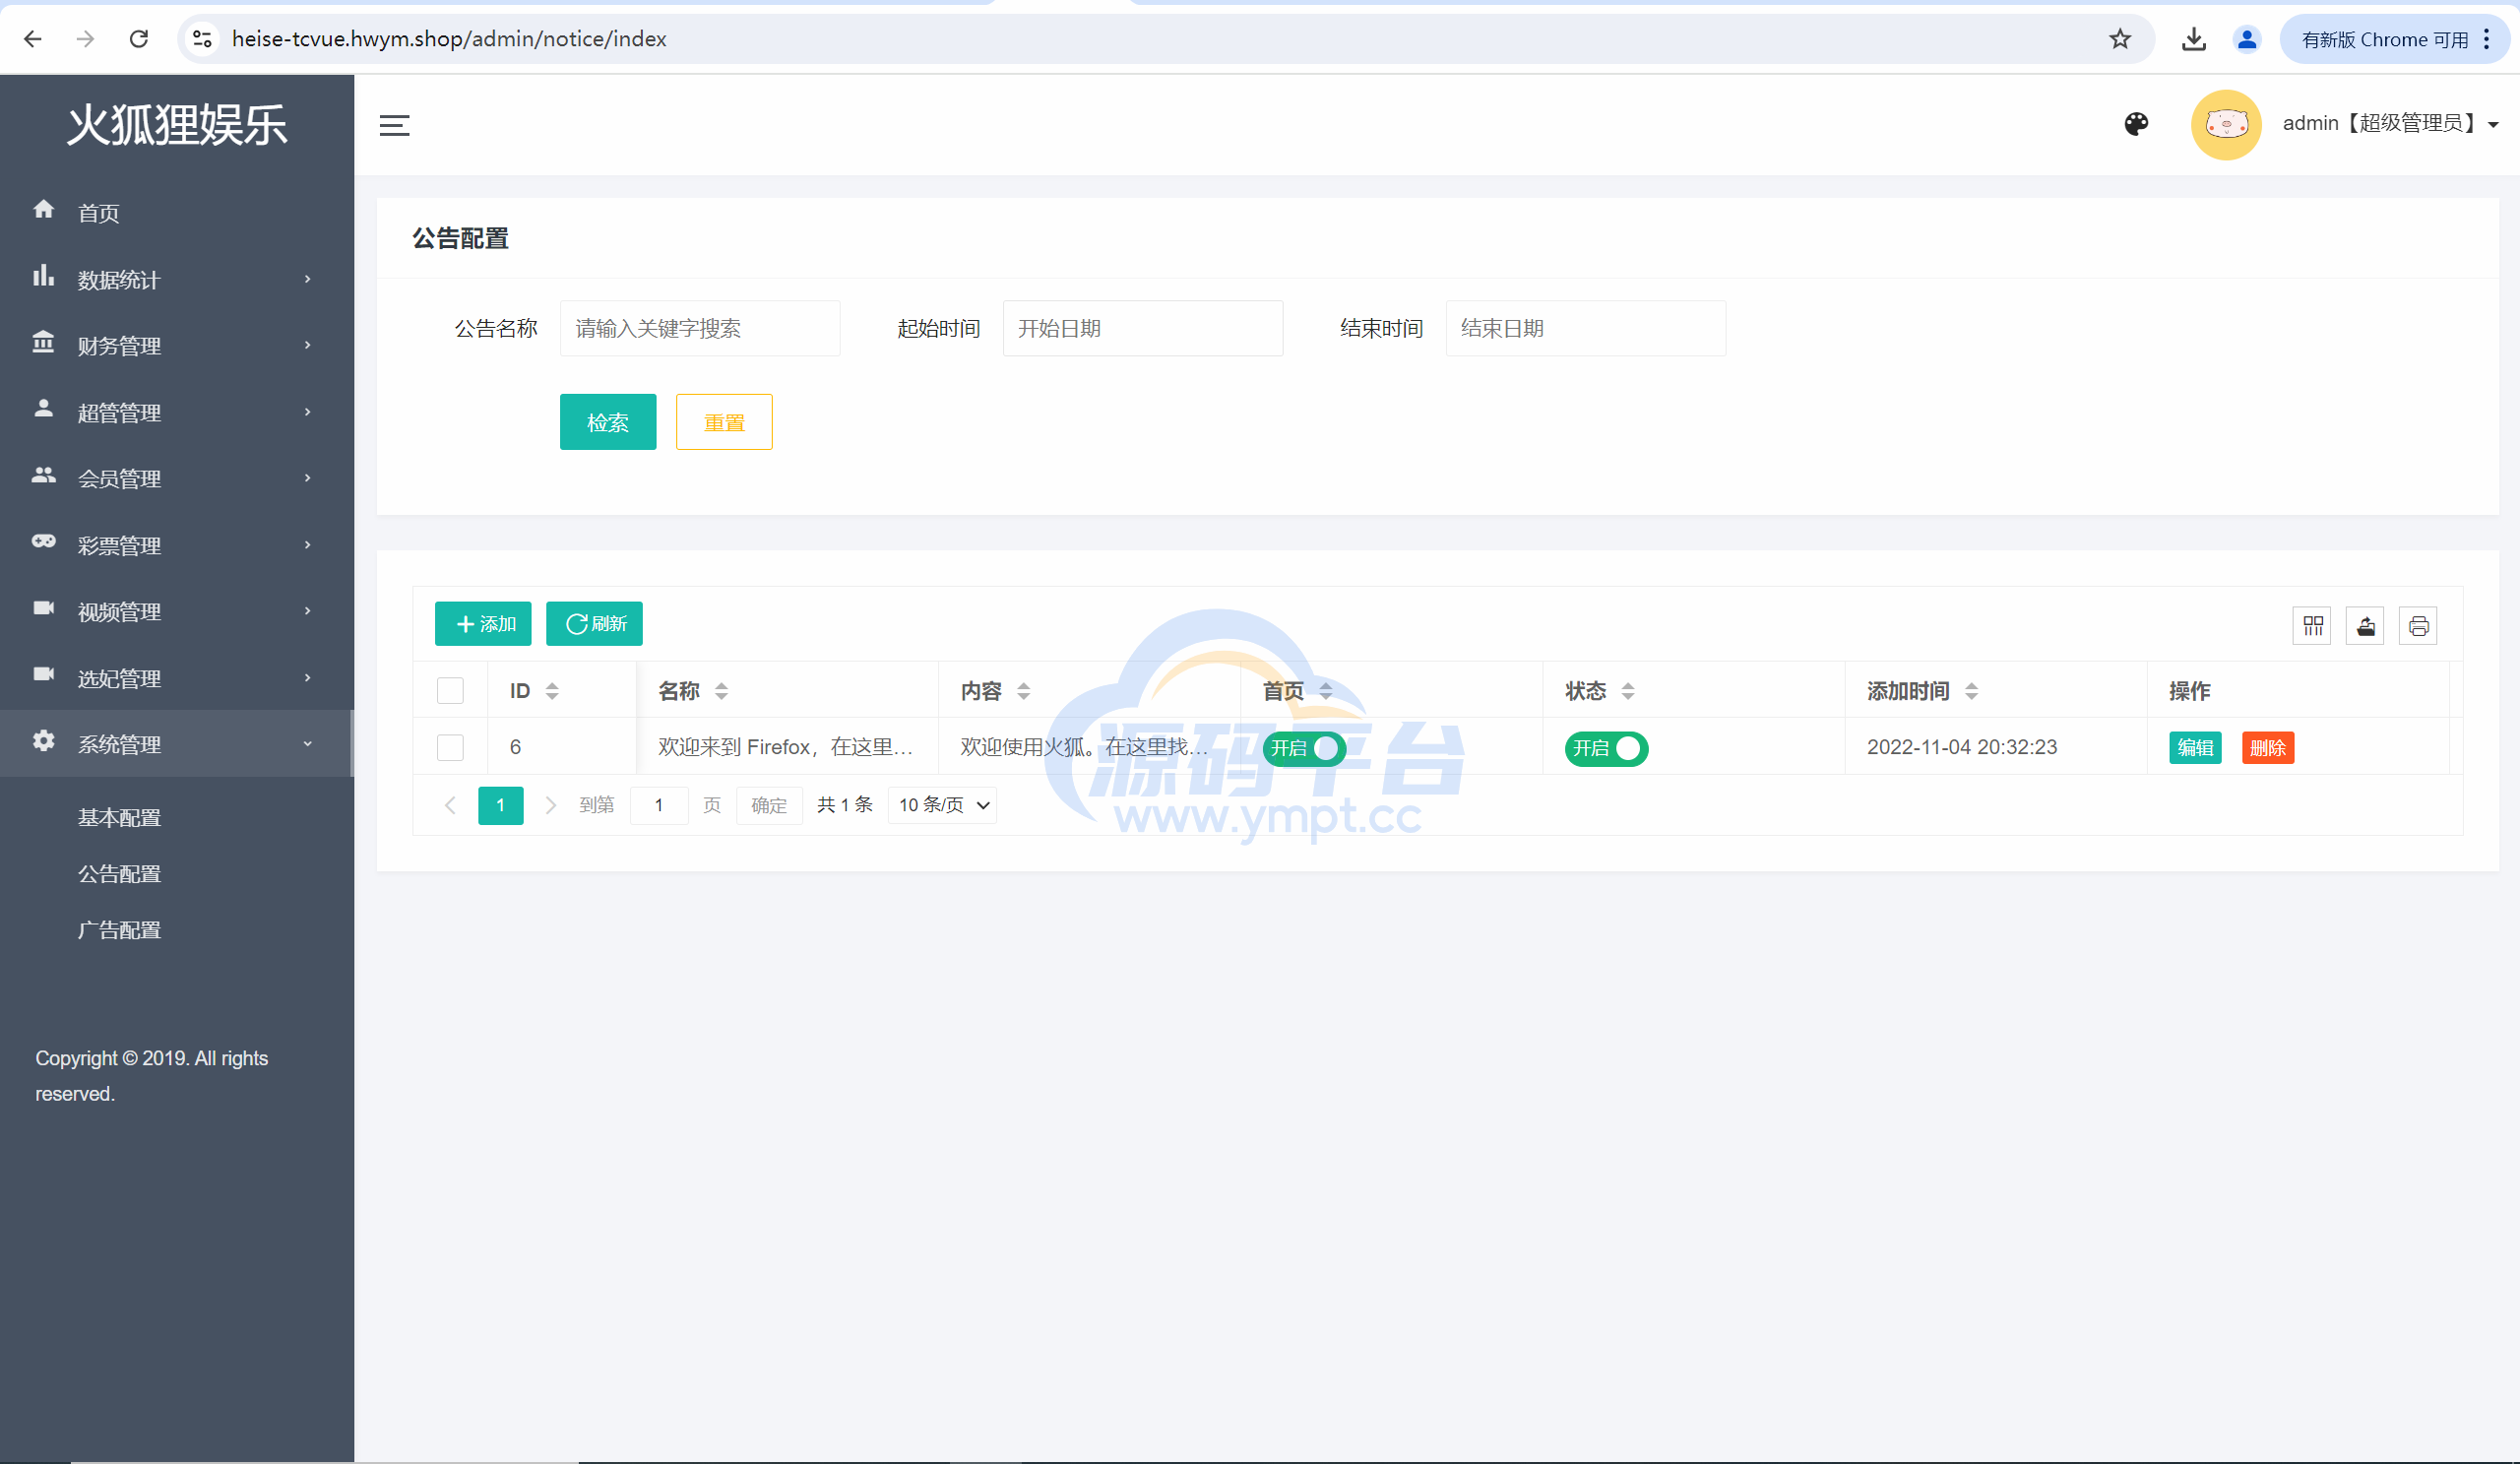Image resolution: width=2520 pixels, height=1464 pixels.
Task: Sort by 状态 column arrows
Action: click(1627, 691)
